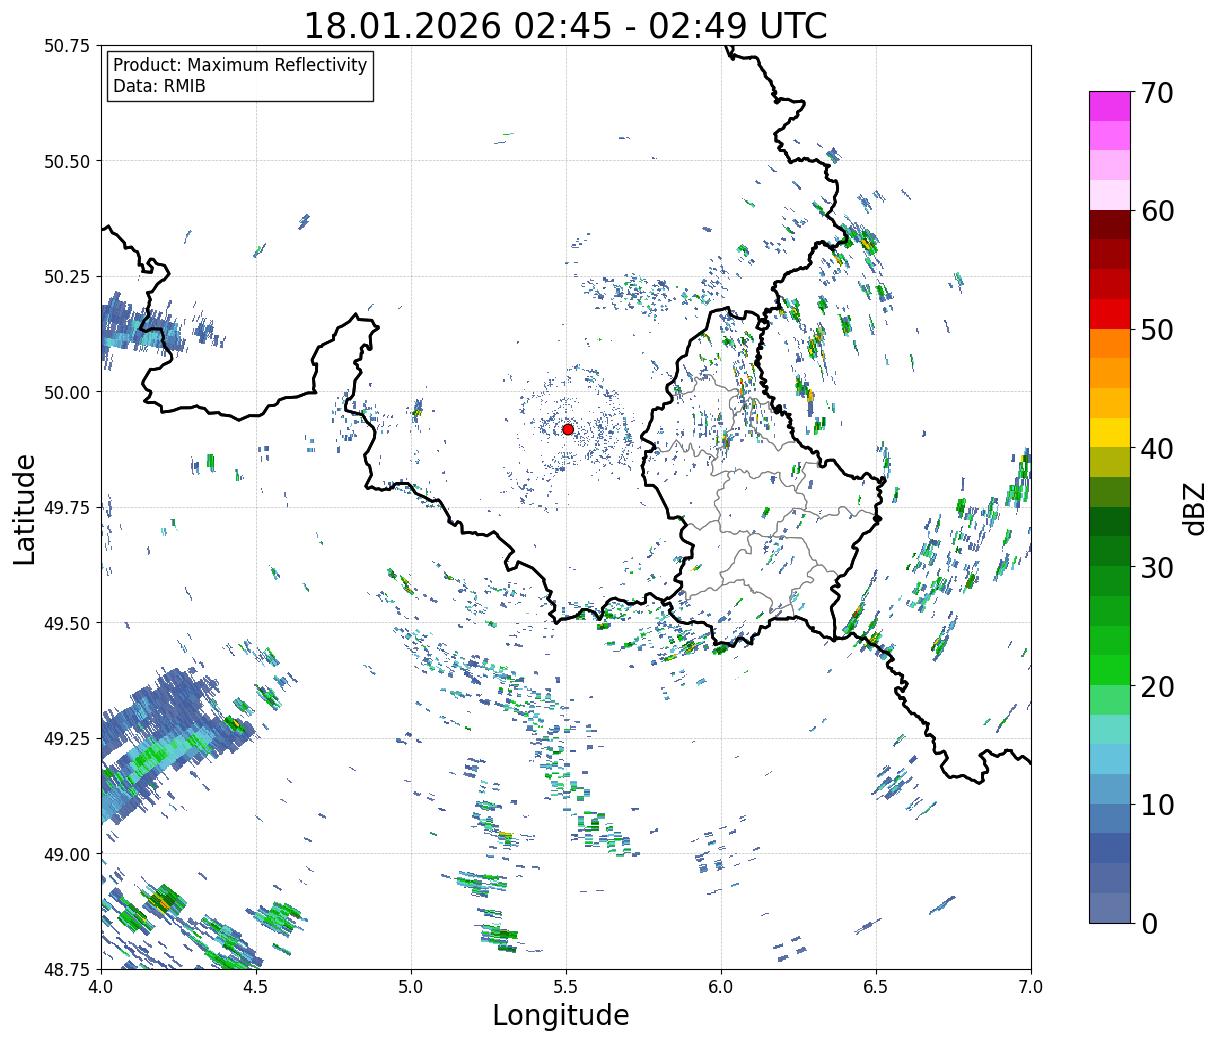Click the latitude tick label 50.00
The width and height of the screenshot is (1219, 1040).
[x=68, y=392]
